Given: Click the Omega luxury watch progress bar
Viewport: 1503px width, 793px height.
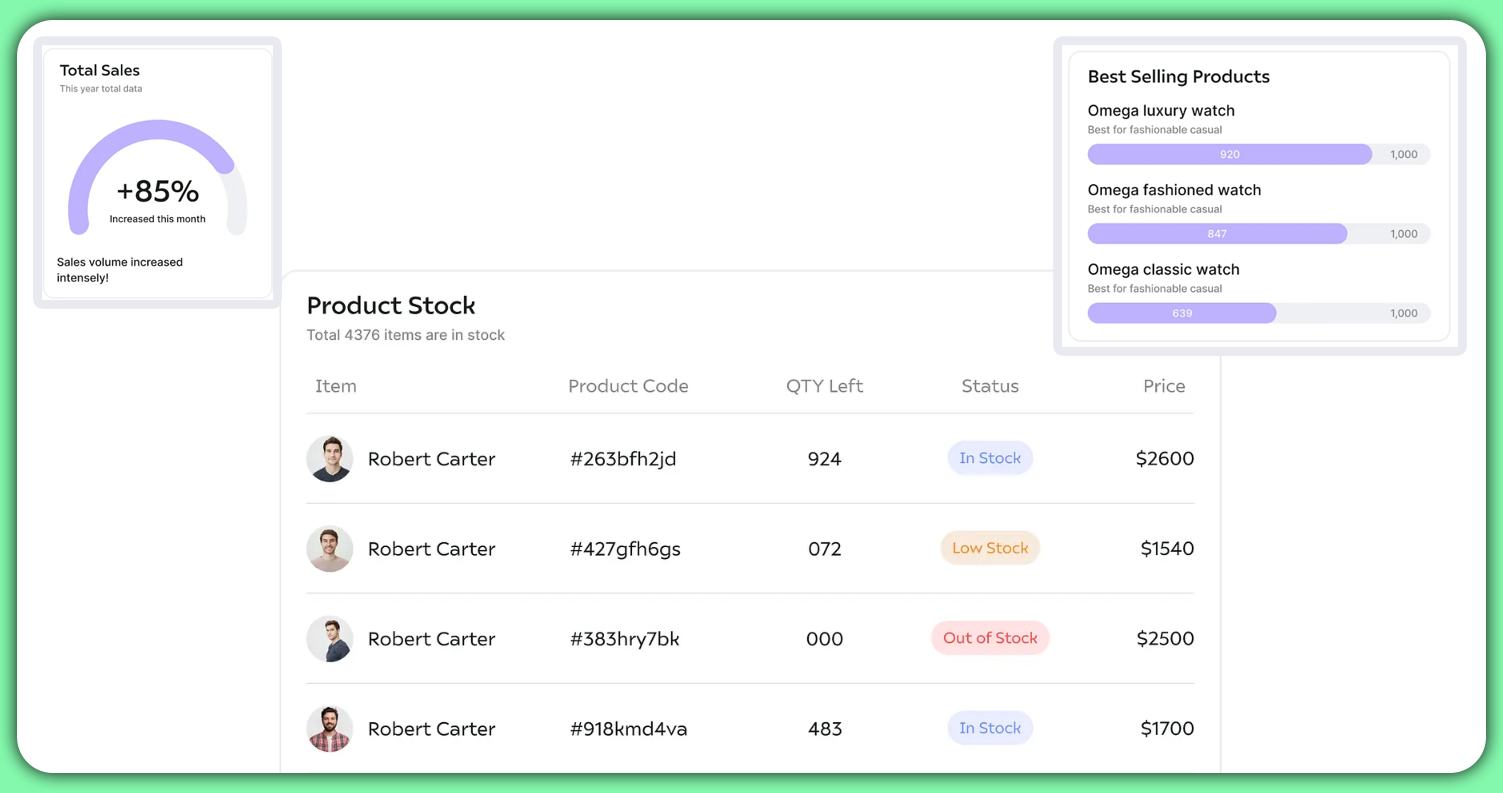Looking at the screenshot, I should coord(1258,154).
